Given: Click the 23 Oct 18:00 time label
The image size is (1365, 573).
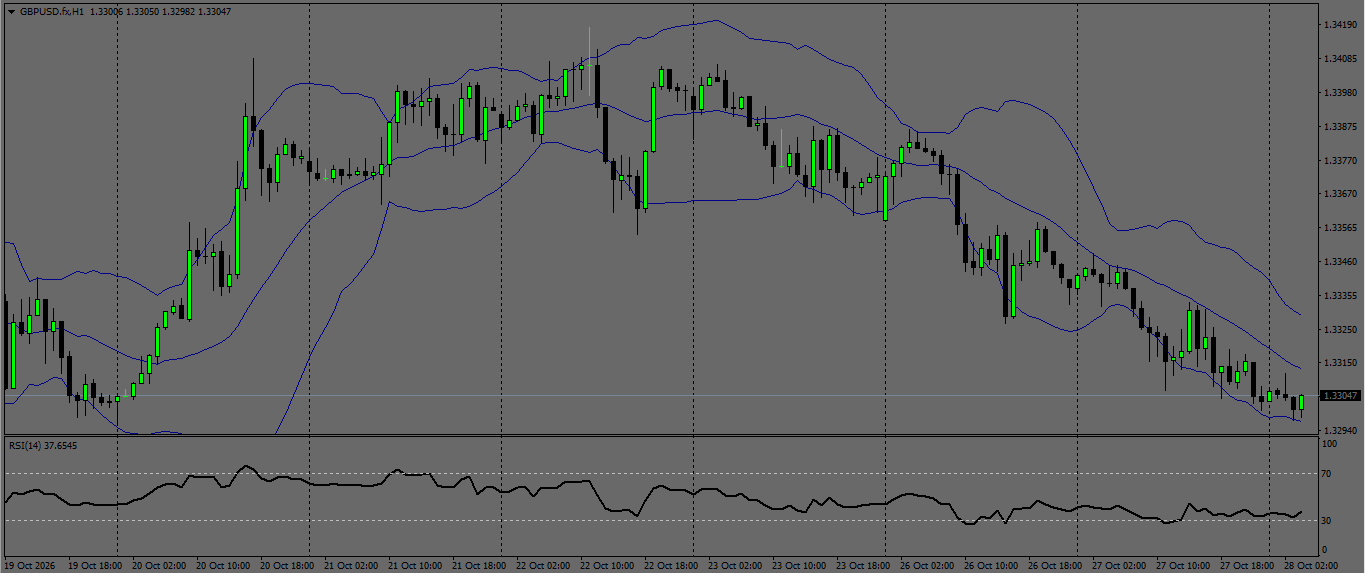Looking at the screenshot, I should [x=863, y=565].
